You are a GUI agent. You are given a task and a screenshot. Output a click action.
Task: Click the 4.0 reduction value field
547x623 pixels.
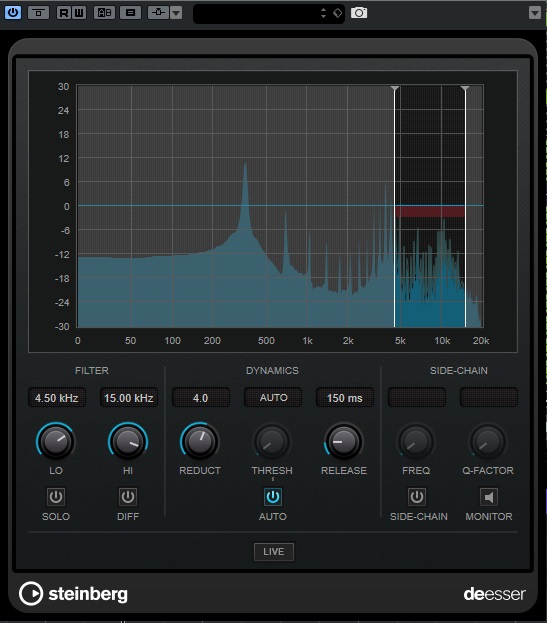[201, 398]
